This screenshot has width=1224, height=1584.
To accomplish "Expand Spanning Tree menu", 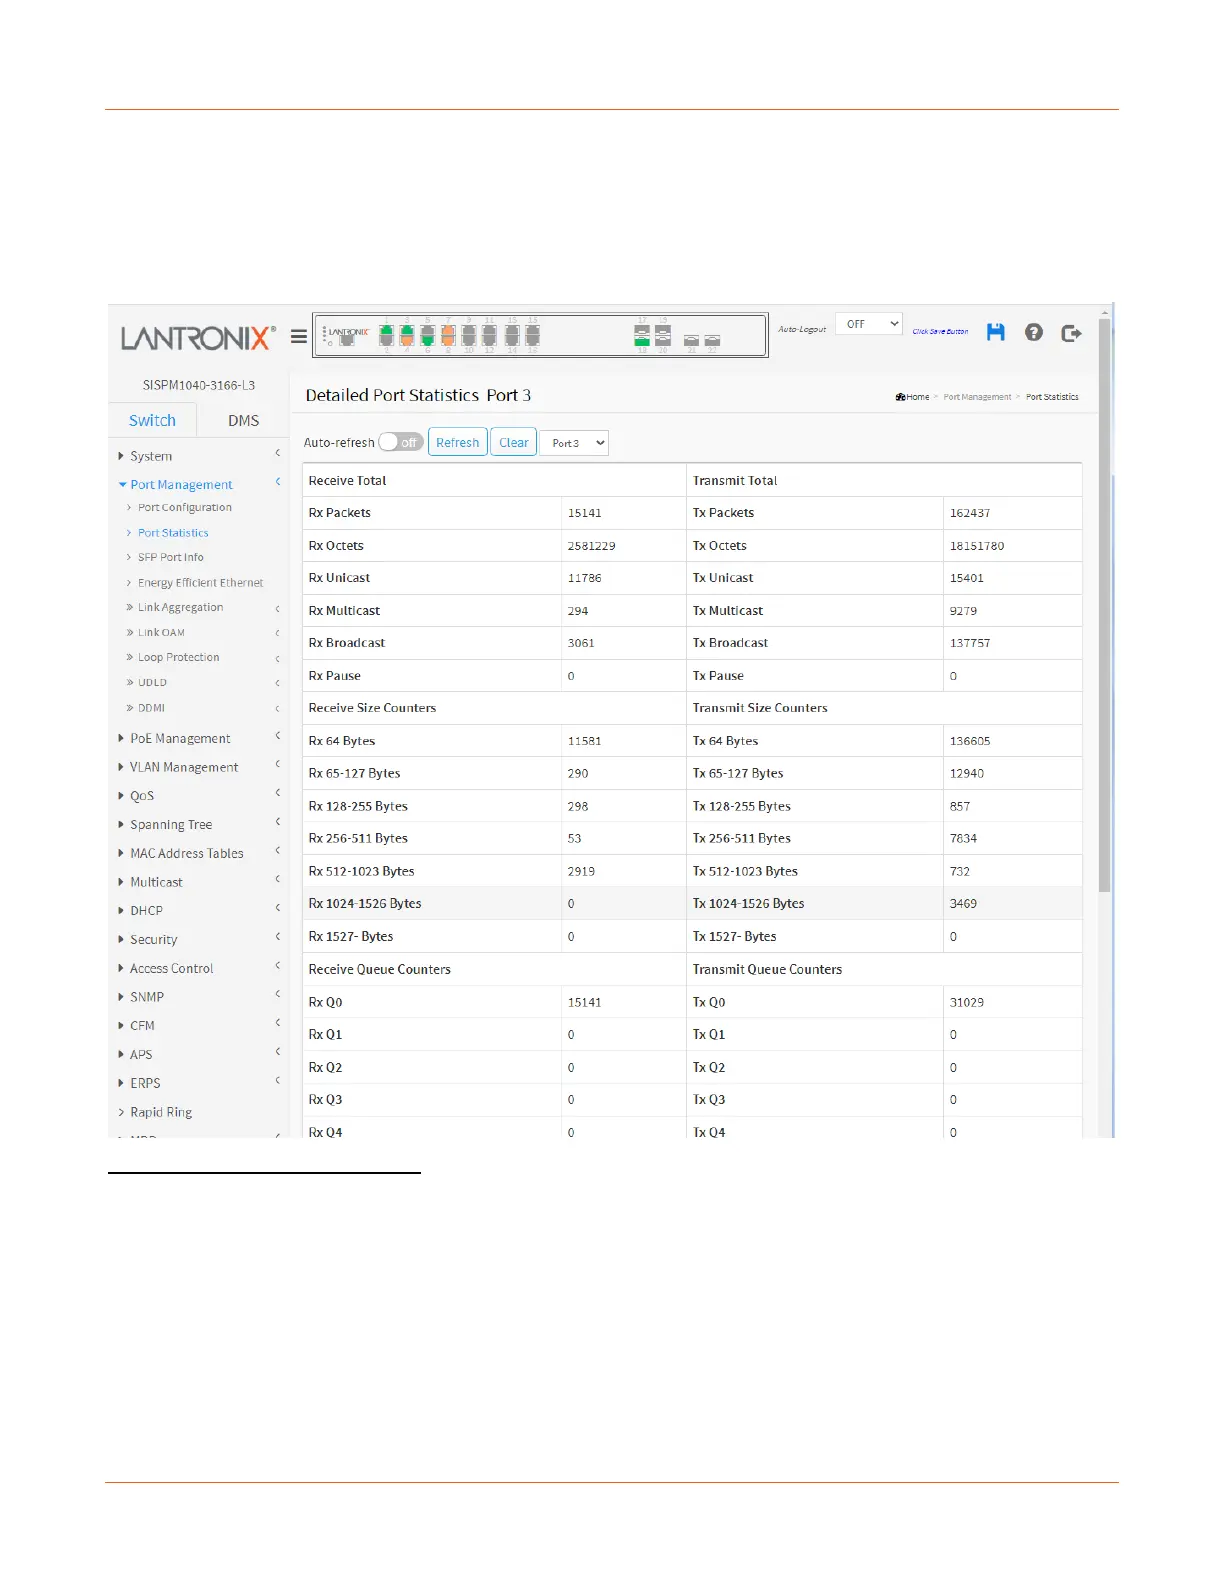I will [x=171, y=825].
